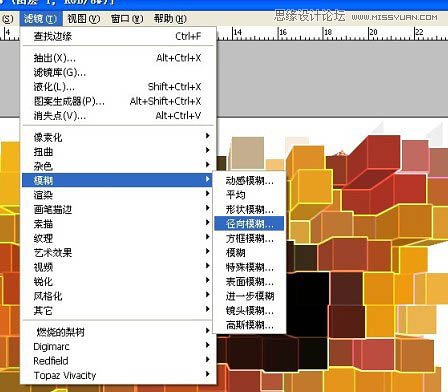The height and width of the screenshot is (392, 448).
Task: Open 消失点(V)... vanishing point
Action: coord(118,116)
